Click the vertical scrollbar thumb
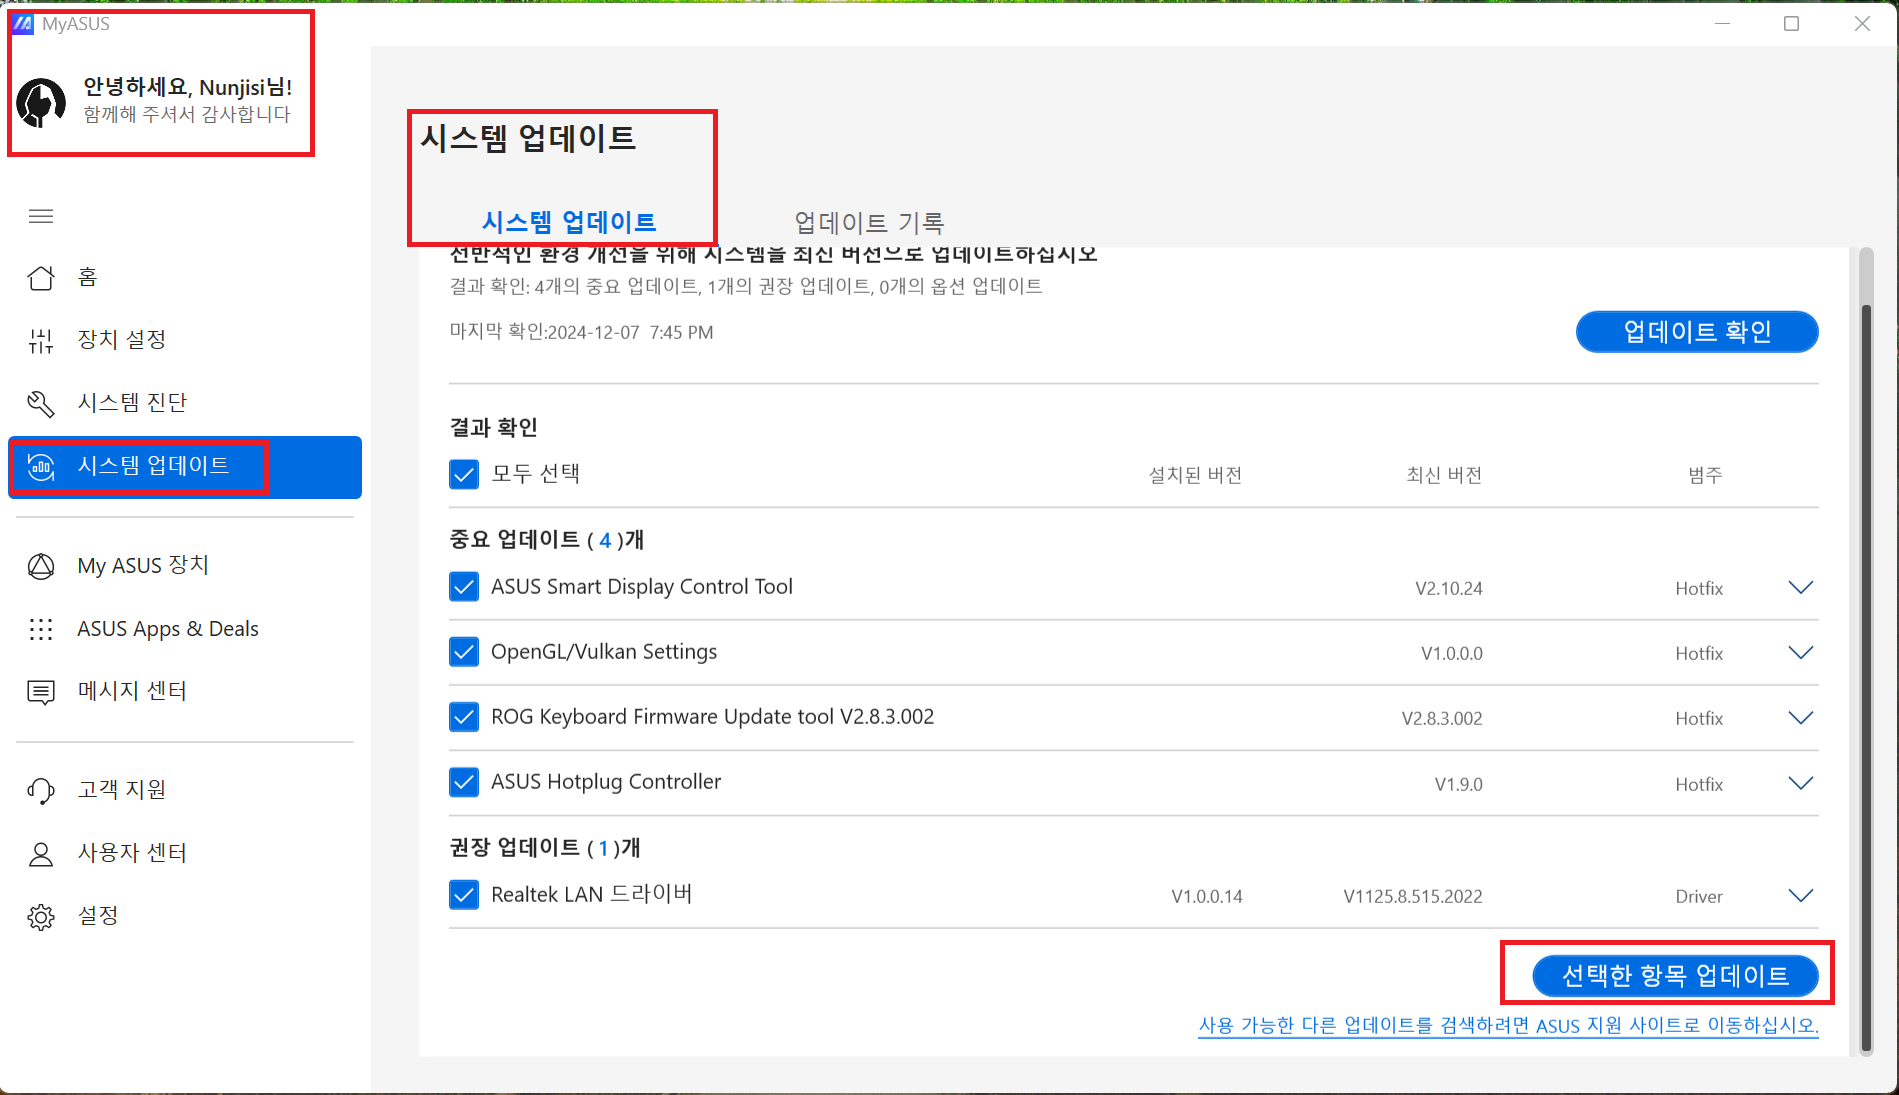Image resolution: width=1899 pixels, height=1095 pixels. point(1866,678)
